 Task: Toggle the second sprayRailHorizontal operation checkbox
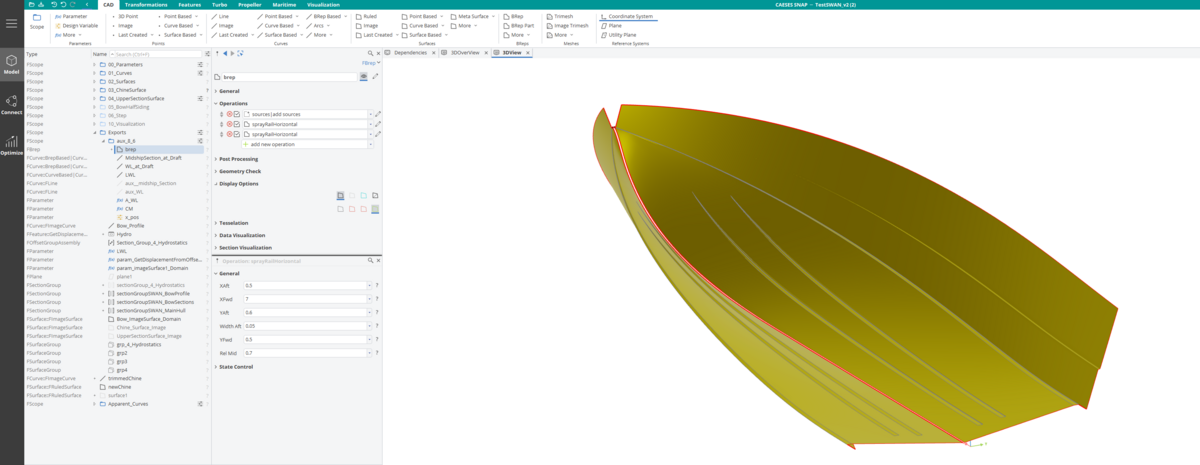237,124
